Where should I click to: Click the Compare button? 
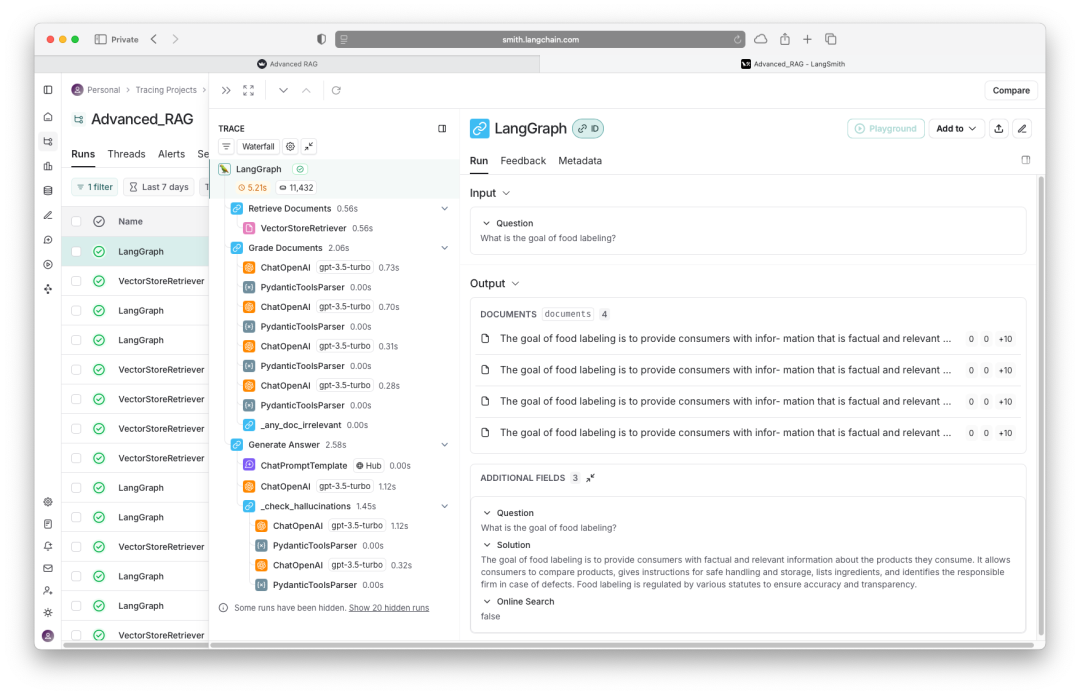[x=1011, y=90]
